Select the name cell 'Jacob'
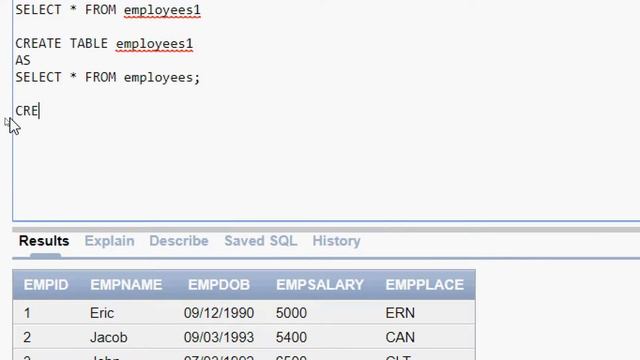This screenshot has height=360, width=640. (109, 338)
